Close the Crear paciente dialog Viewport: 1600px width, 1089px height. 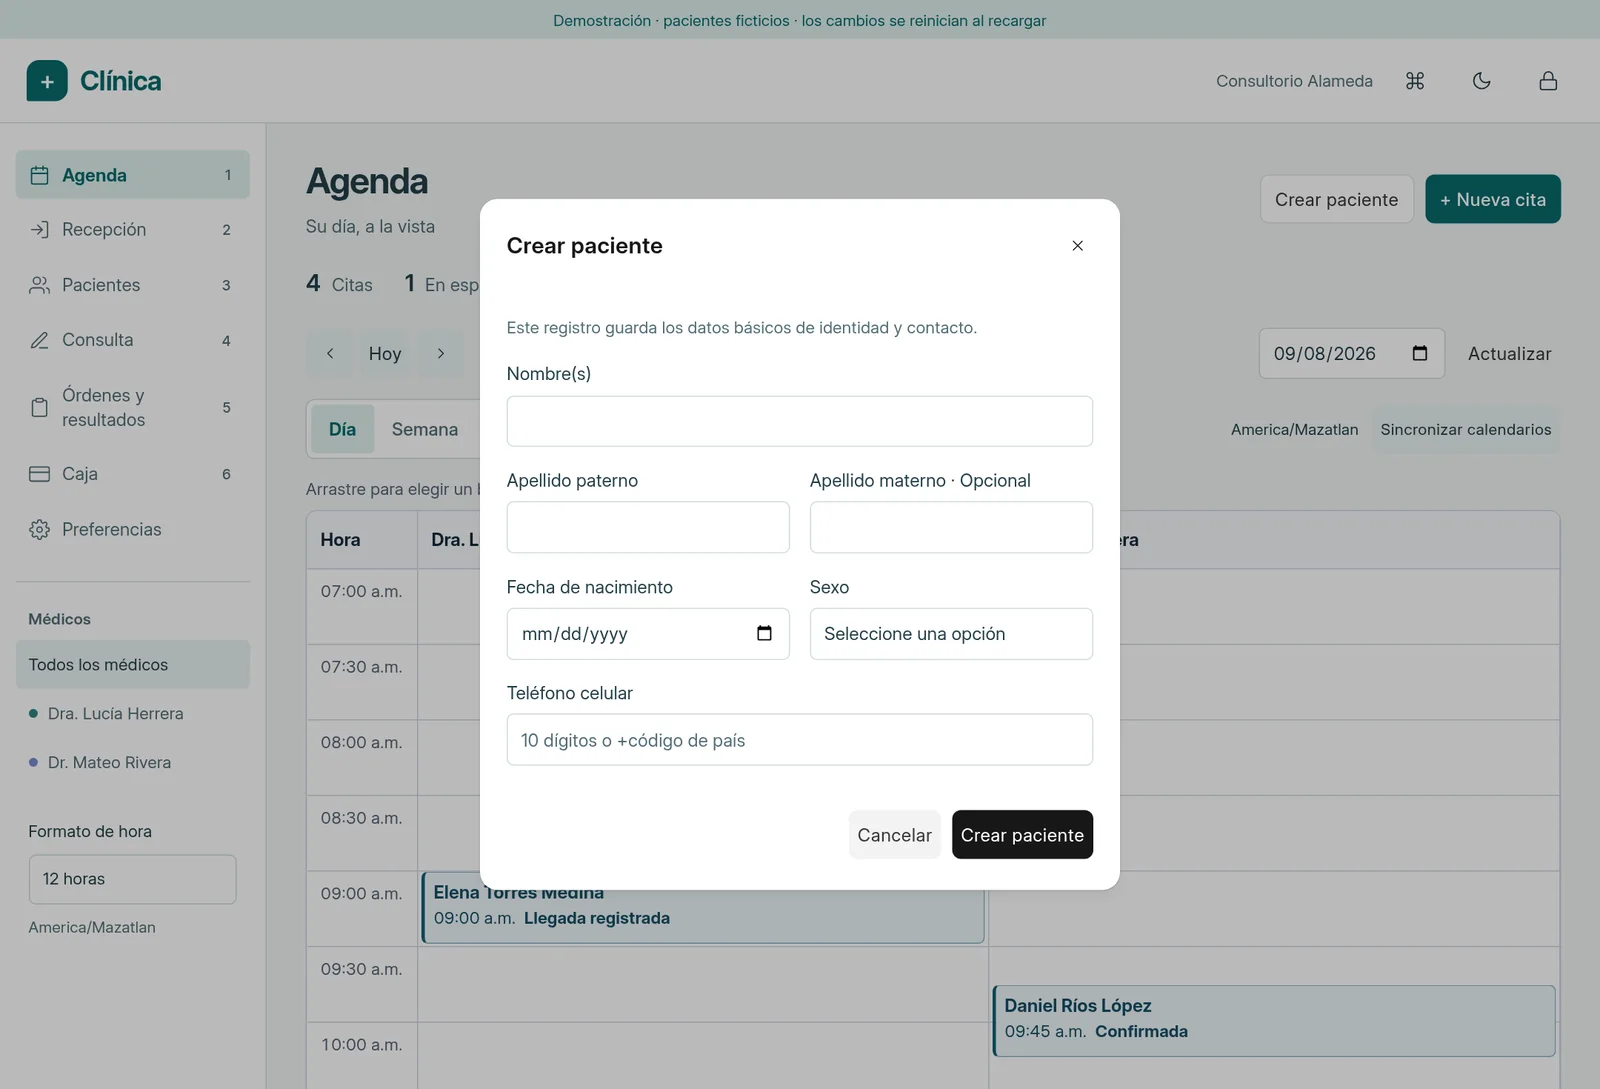(1077, 246)
